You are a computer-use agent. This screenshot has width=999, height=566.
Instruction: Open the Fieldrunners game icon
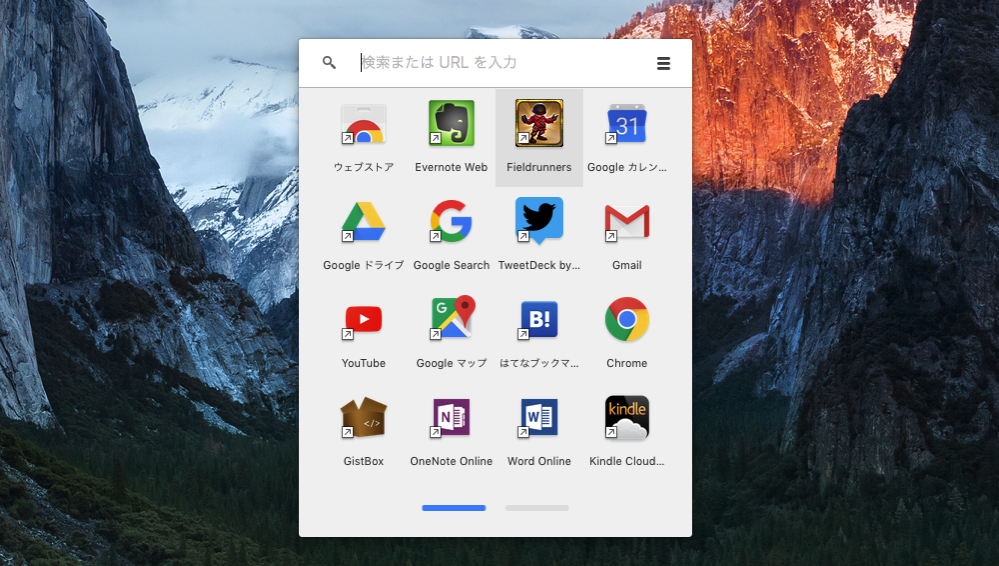pyautogui.click(x=539, y=124)
